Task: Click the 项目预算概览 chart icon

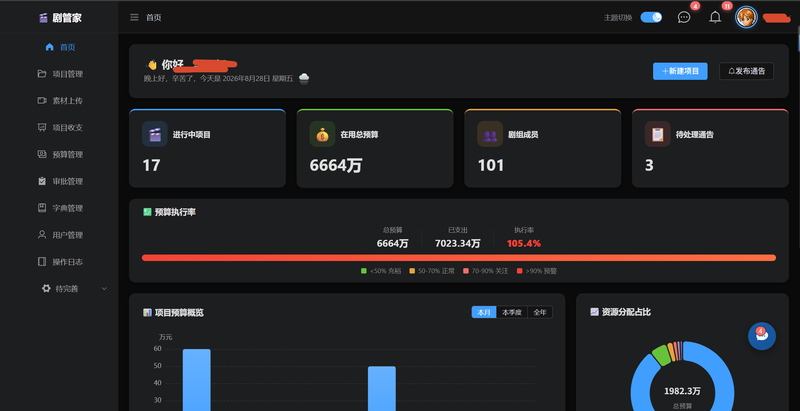Action: (147, 313)
